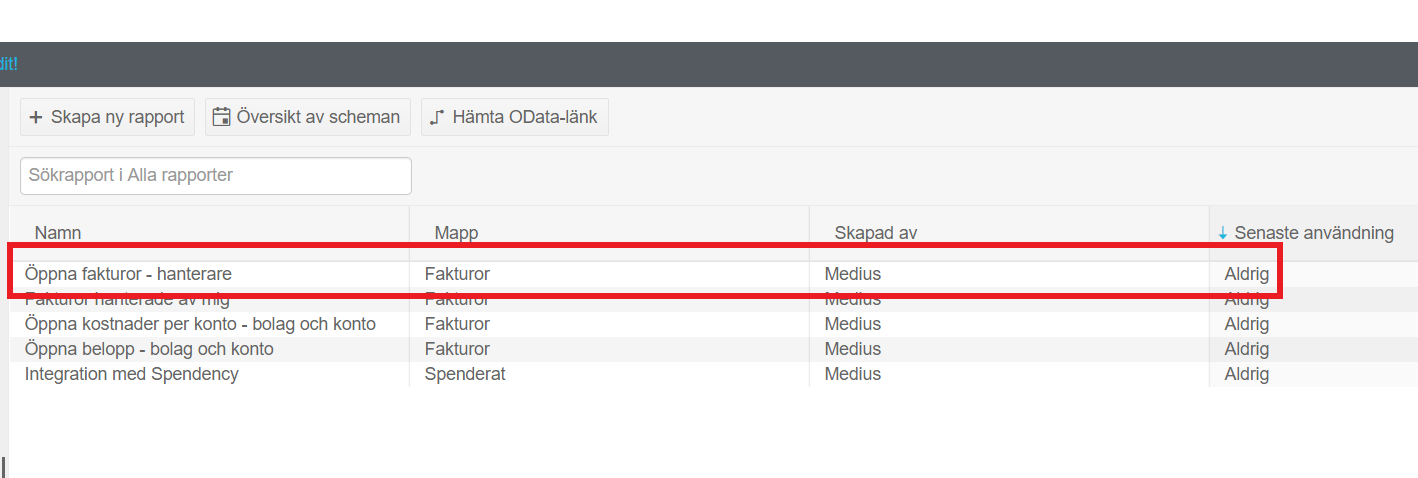This screenshot has width=1418, height=478.
Task: Open Integration med Spendency report
Action: [131, 374]
